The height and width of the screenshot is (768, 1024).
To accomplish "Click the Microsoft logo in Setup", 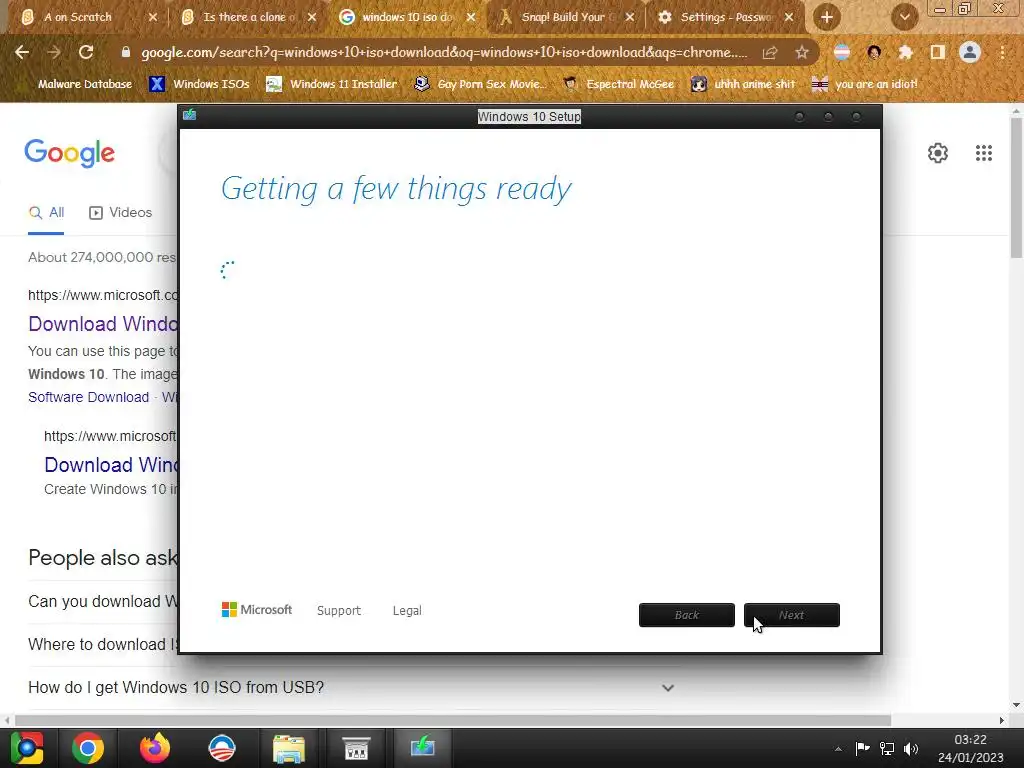I will pos(257,610).
